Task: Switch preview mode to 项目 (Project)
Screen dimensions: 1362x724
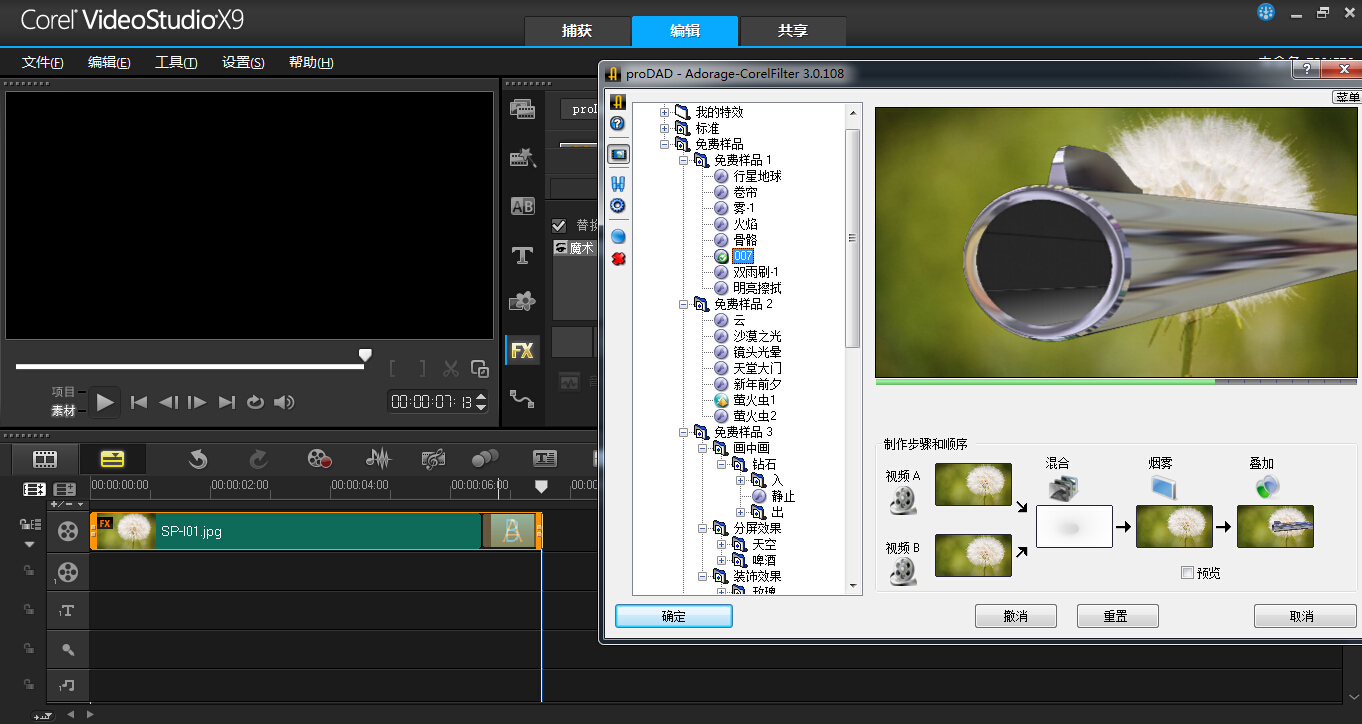Action: (64, 392)
